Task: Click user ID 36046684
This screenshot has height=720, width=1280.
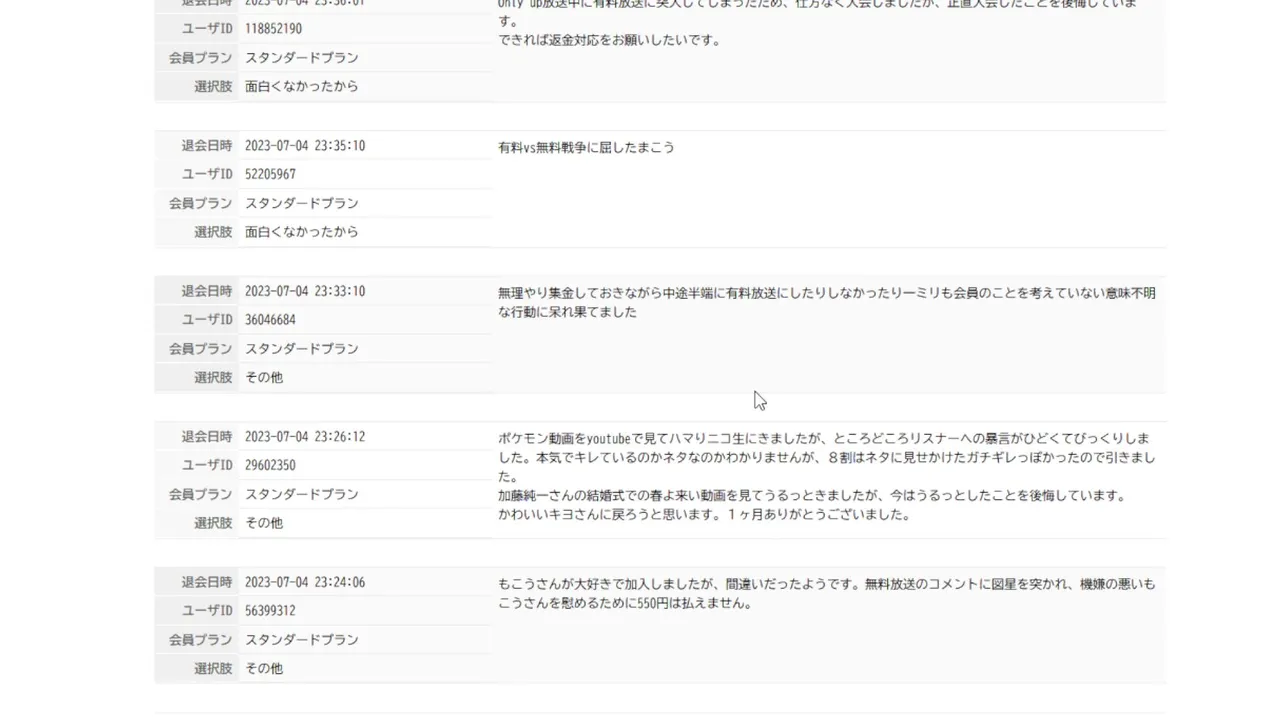Action: coord(270,320)
